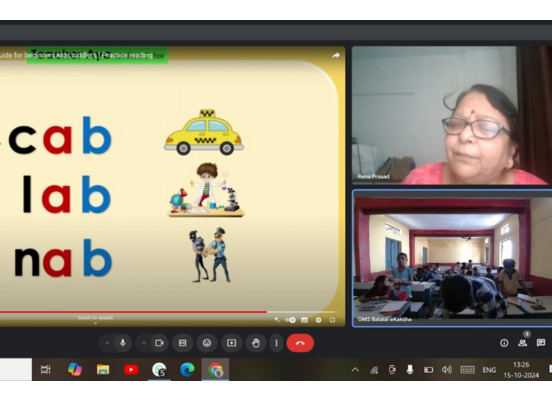The image size is (552, 401).
Task: Exit fullscreen on the YouTube player
Action: pyautogui.click(x=332, y=320)
